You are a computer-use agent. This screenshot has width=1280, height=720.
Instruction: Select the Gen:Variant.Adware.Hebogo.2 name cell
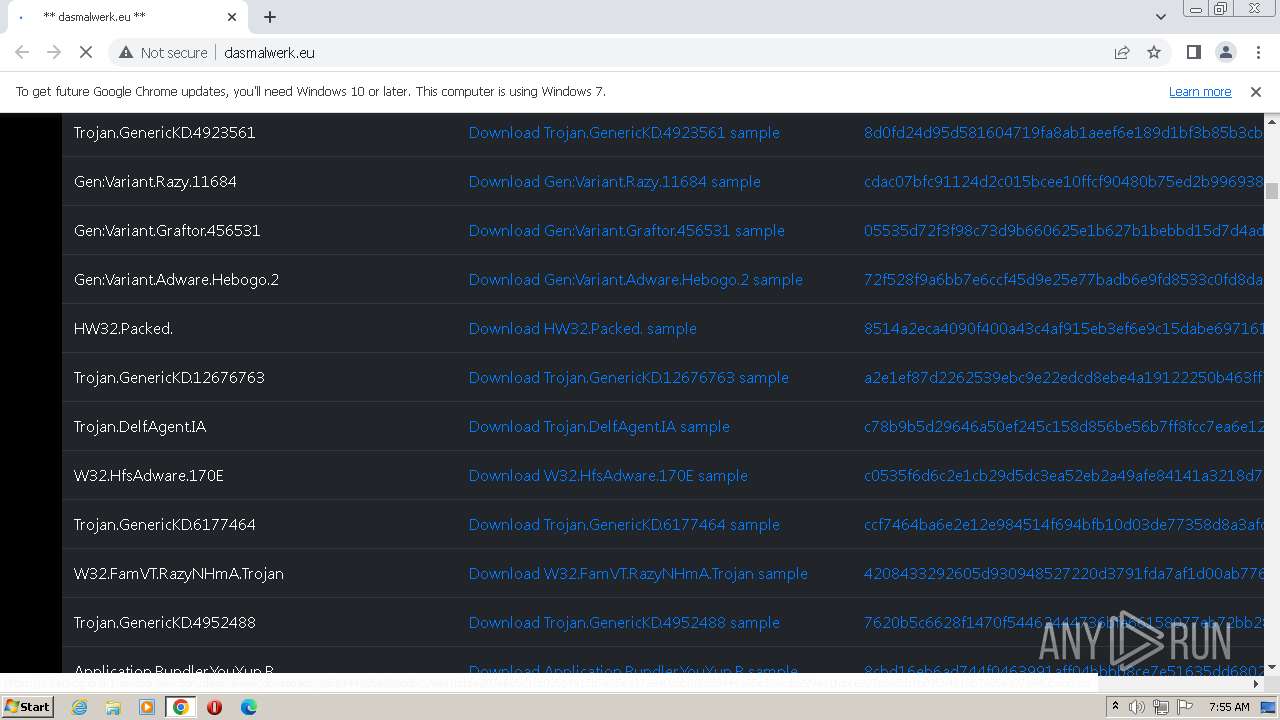click(176, 279)
